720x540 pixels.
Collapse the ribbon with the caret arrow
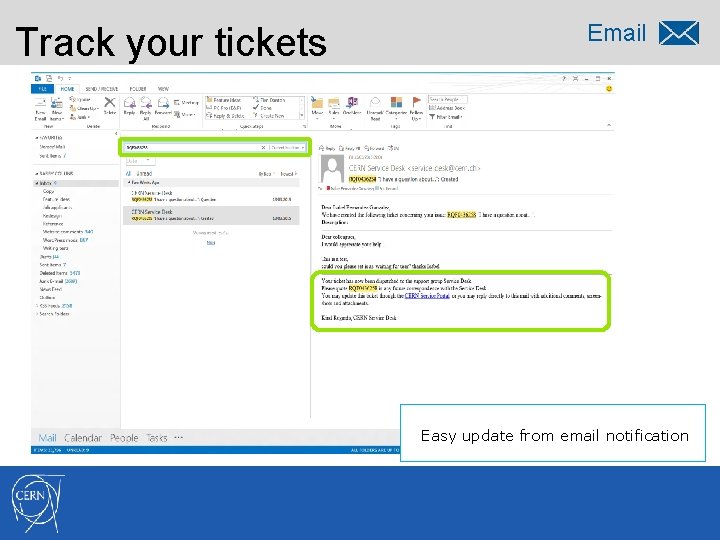pos(609,125)
